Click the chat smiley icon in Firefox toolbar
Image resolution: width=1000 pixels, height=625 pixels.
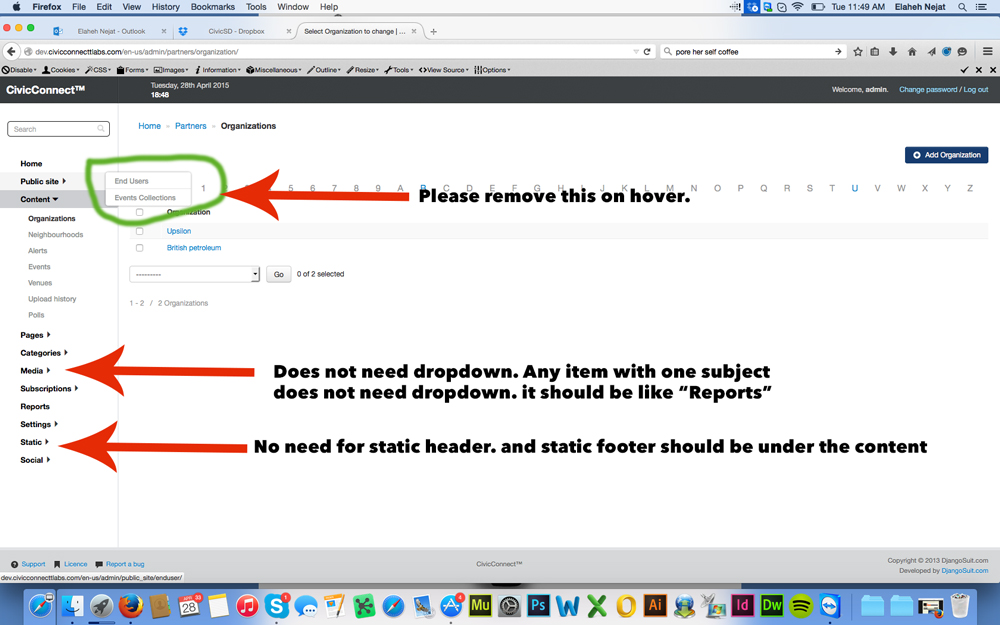[962, 52]
